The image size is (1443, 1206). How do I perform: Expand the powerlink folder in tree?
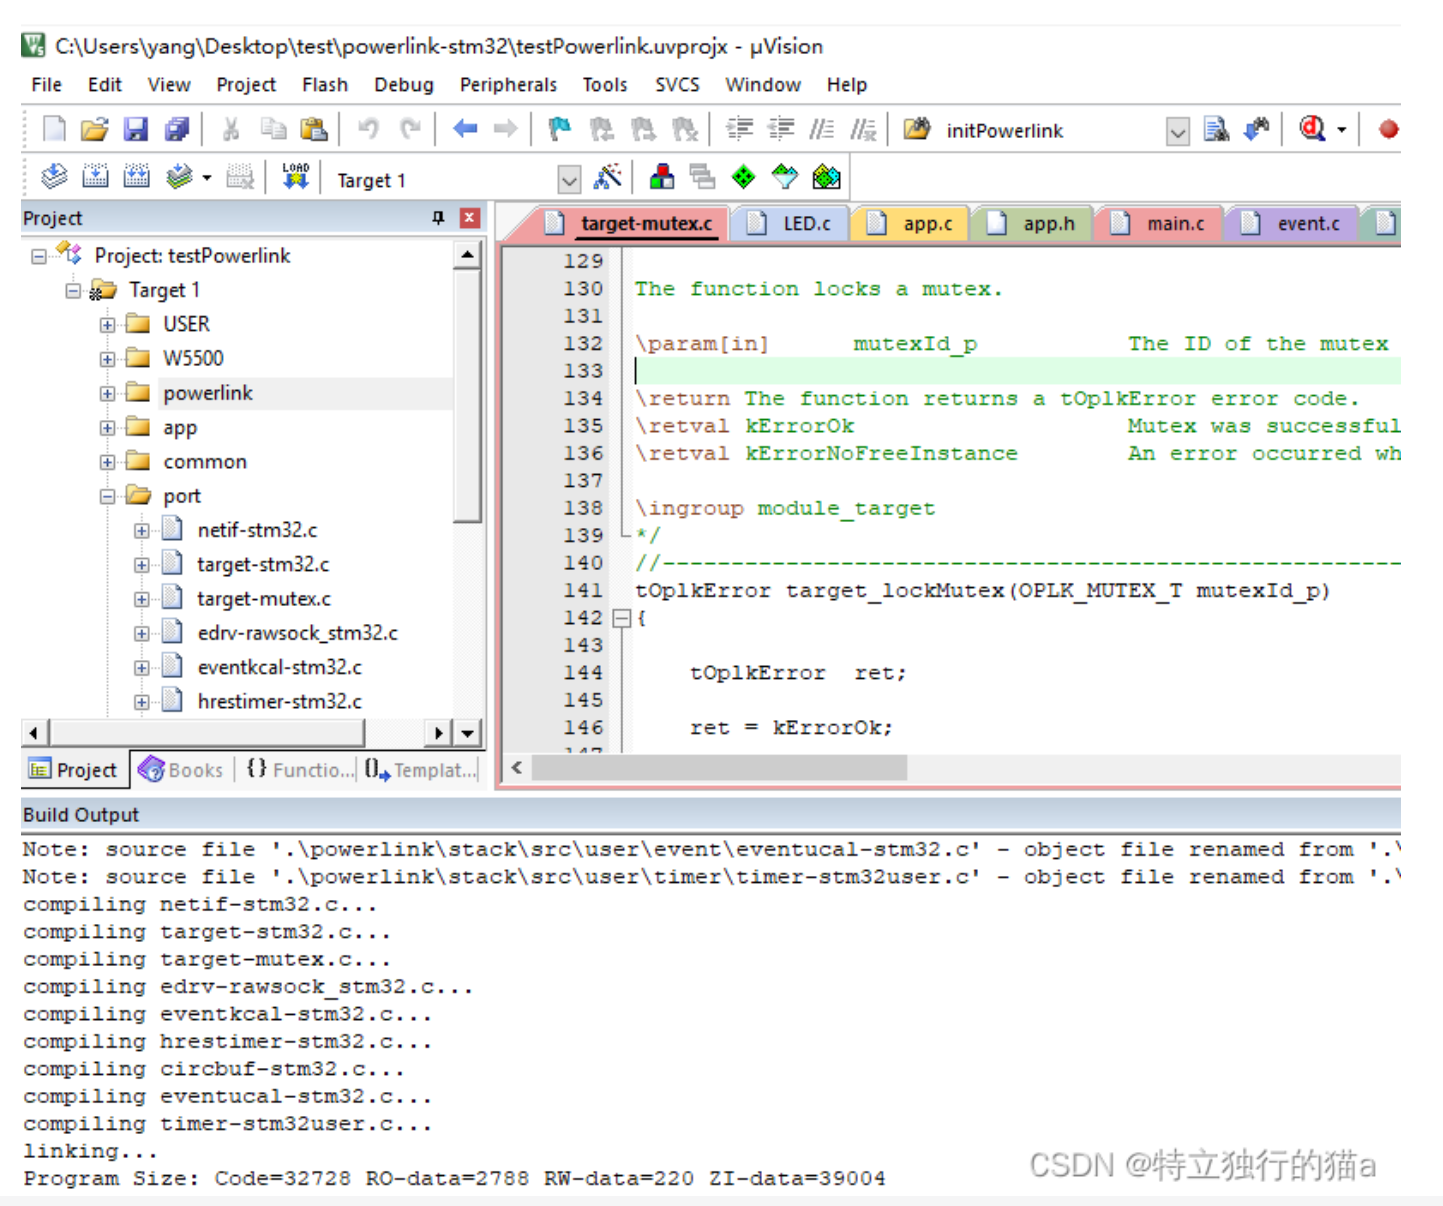click(107, 394)
